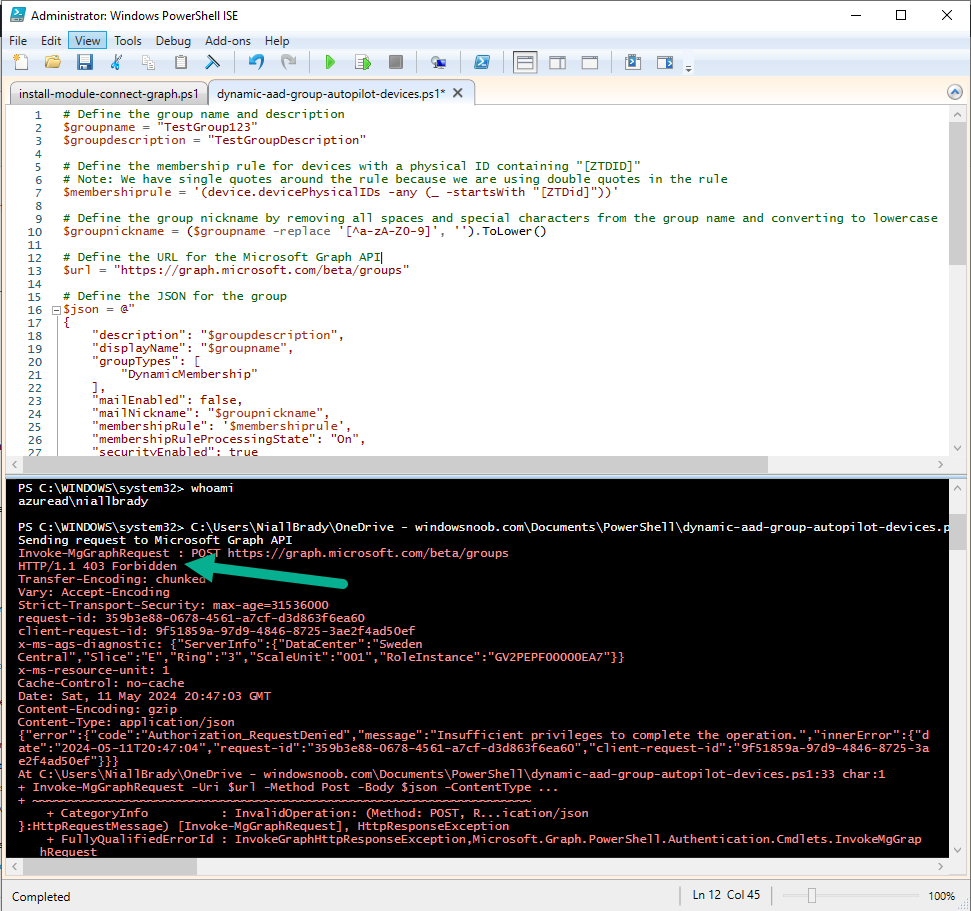Open the Debug menu
Screen dimensions: 971x911
pyautogui.click(x=173, y=41)
